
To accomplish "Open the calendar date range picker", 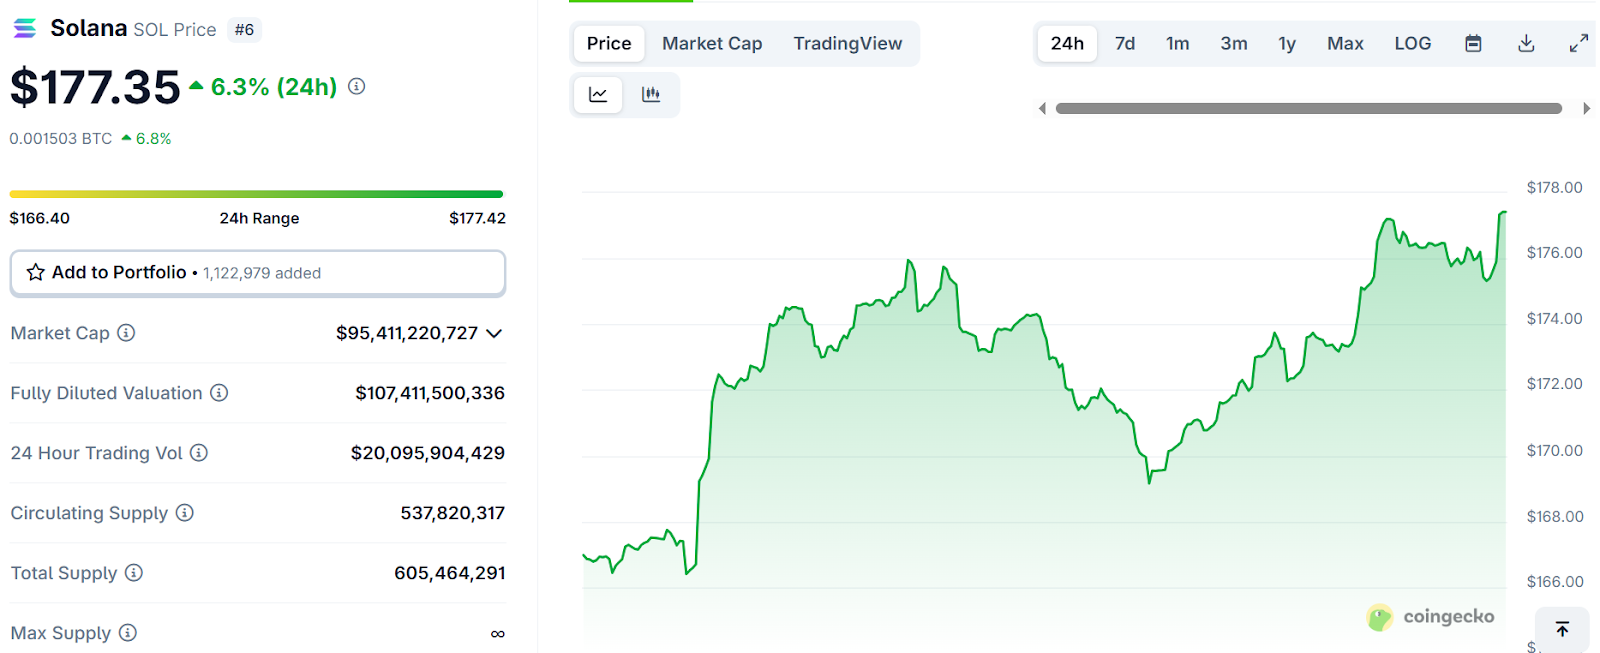I will point(1473,43).
